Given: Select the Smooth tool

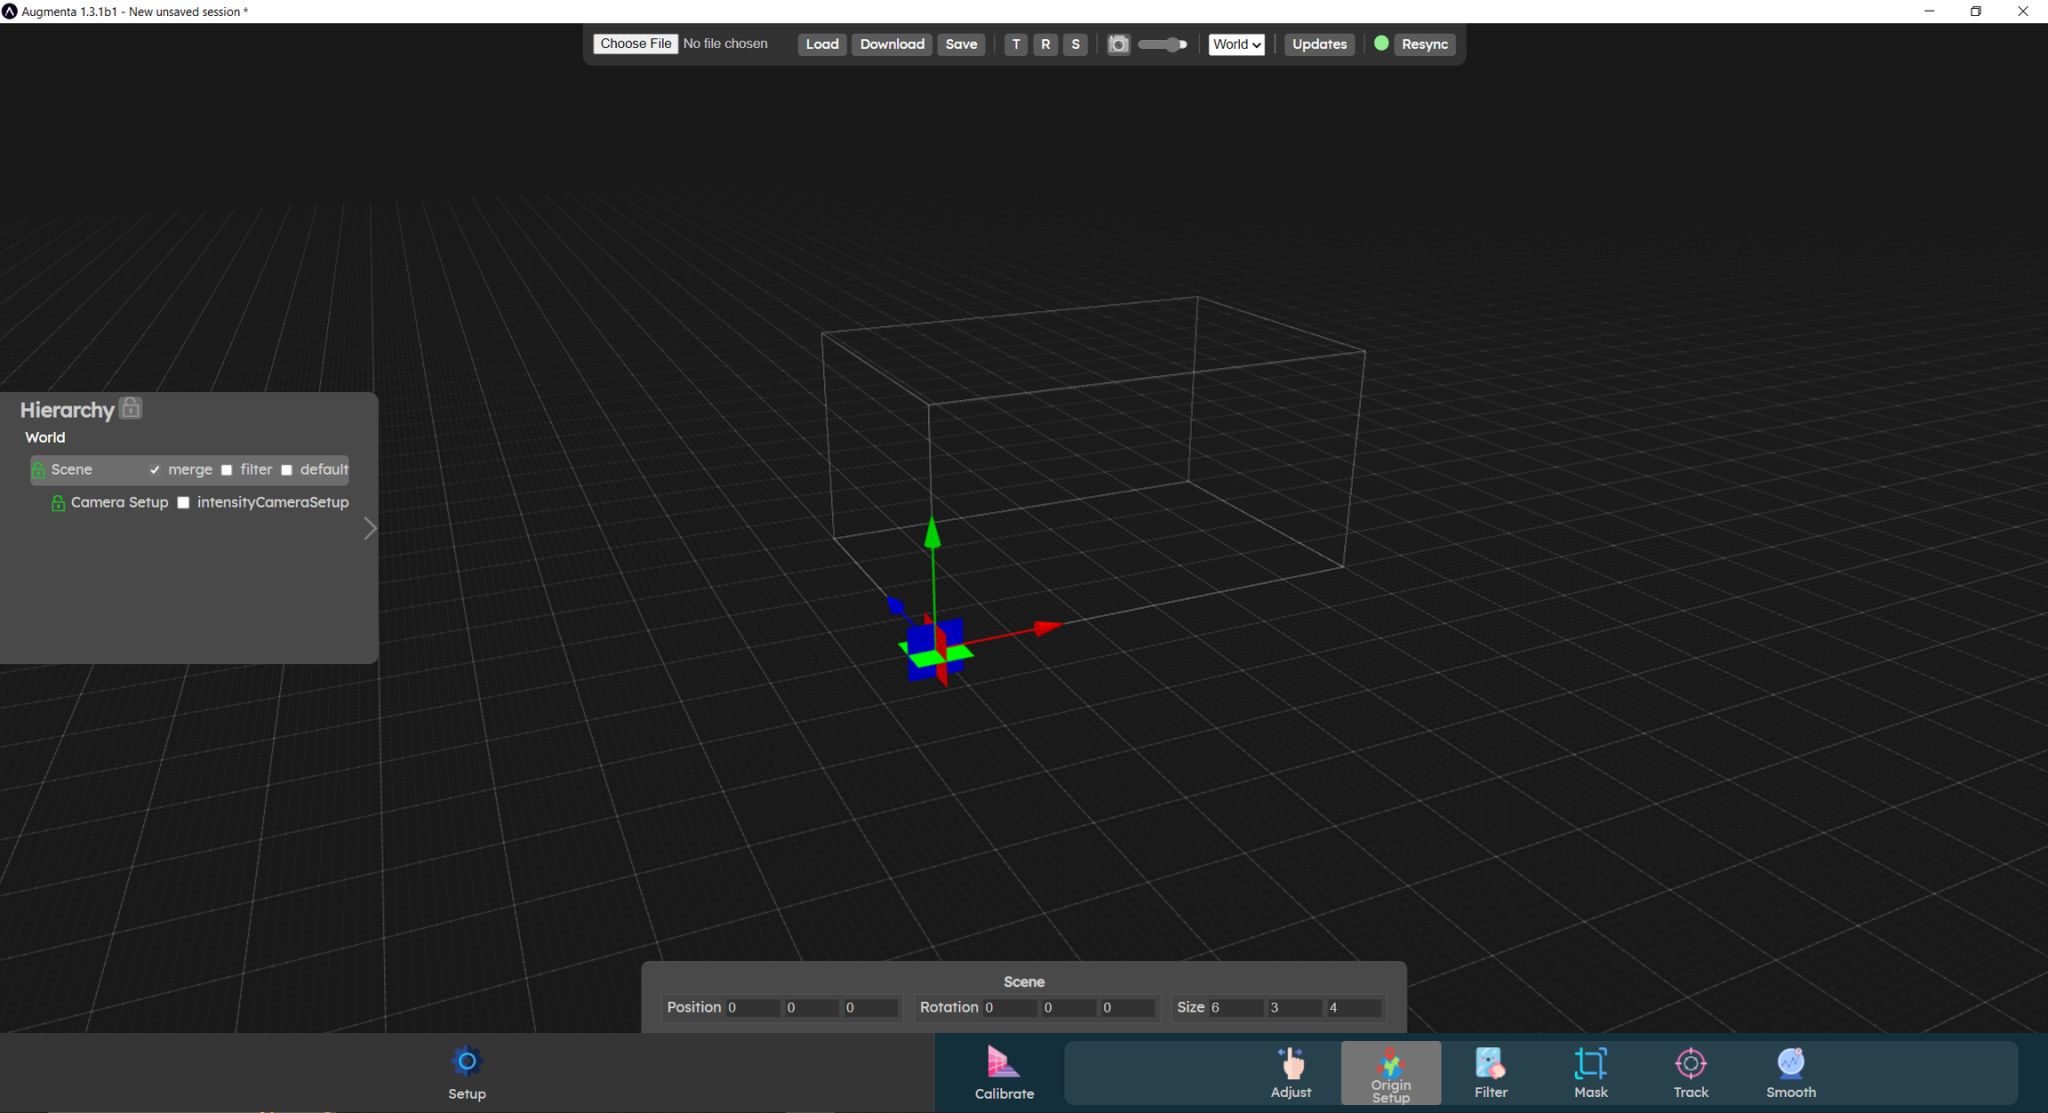Looking at the screenshot, I should (x=1790, y=1072).
